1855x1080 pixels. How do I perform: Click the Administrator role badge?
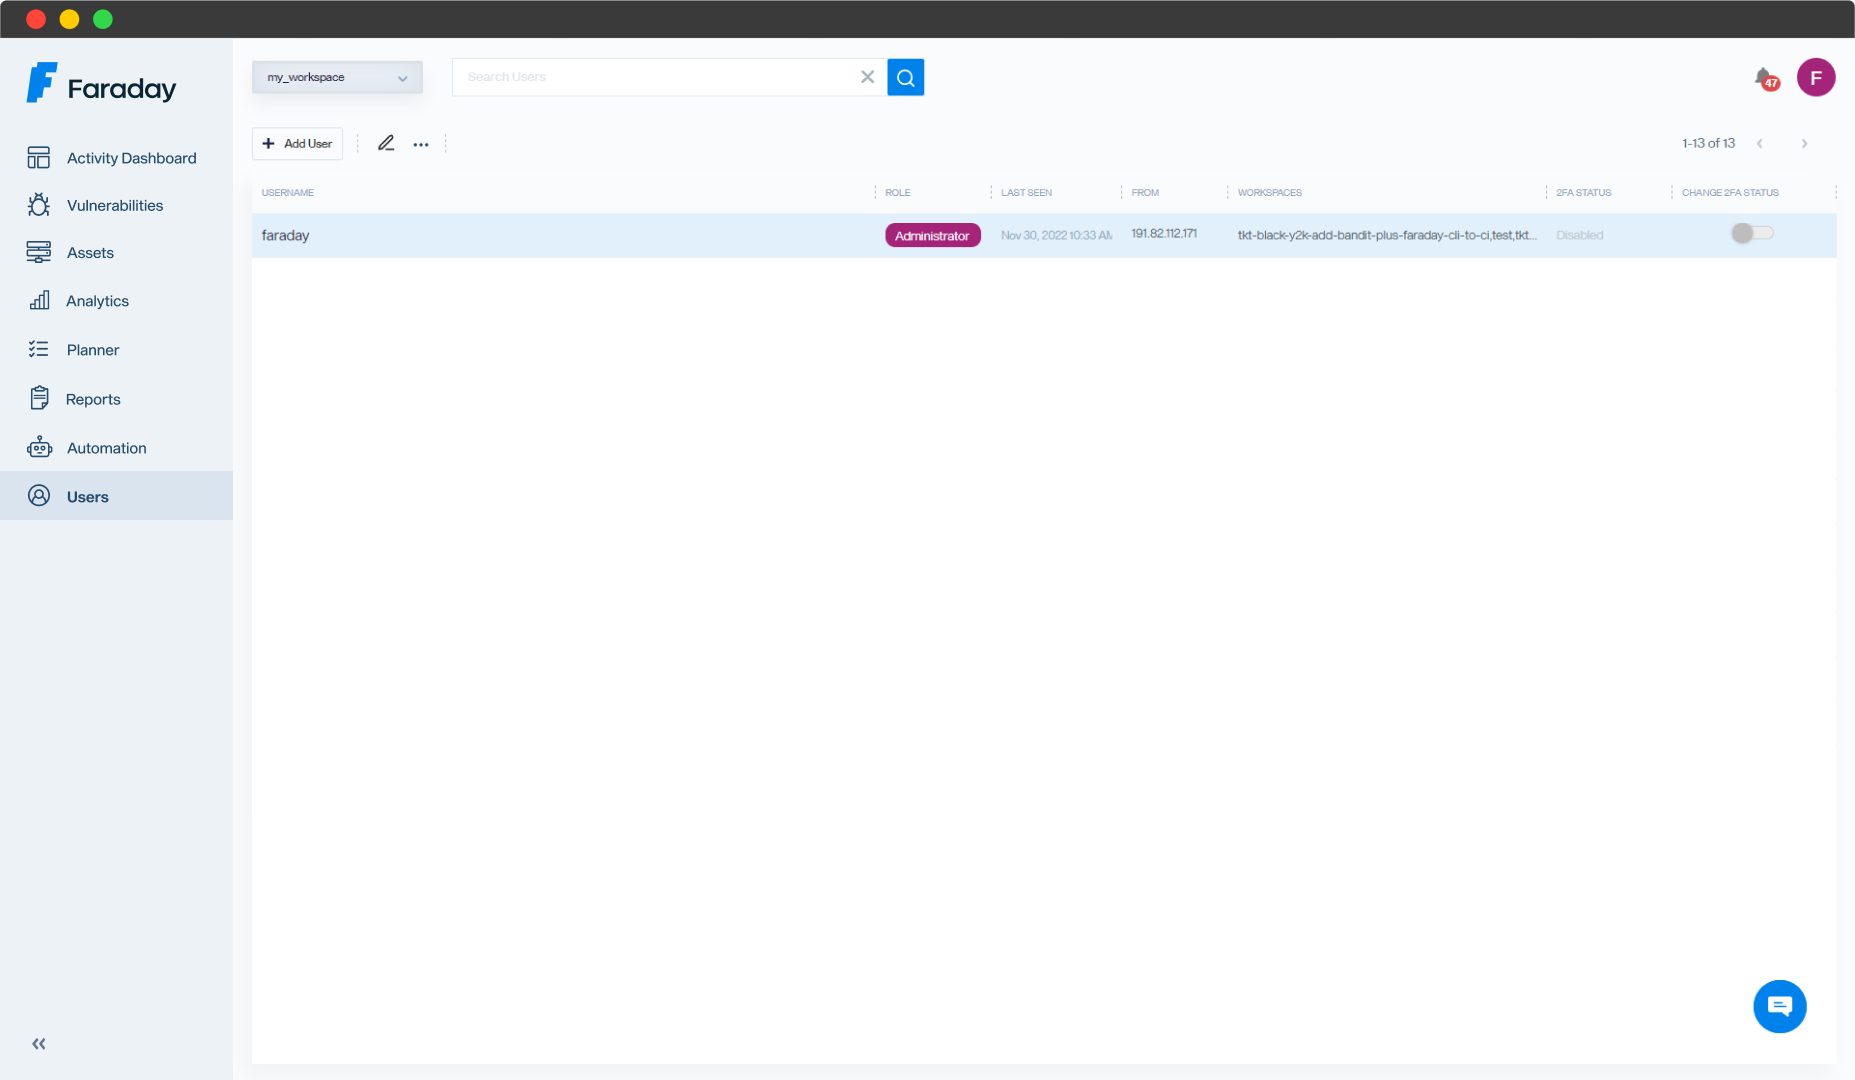pyautogui.click(x=932, y=236)
